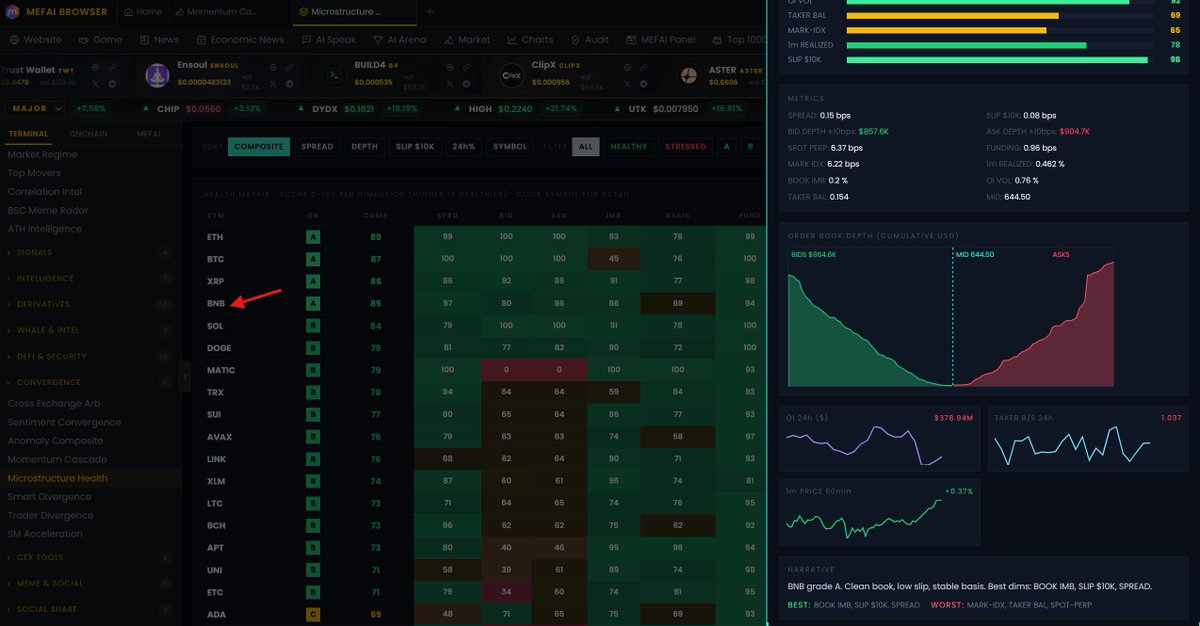The width and height of the screenshot is (1200, 626).
Task: Sort matrix by 24h%
Action: click(463, 146)
